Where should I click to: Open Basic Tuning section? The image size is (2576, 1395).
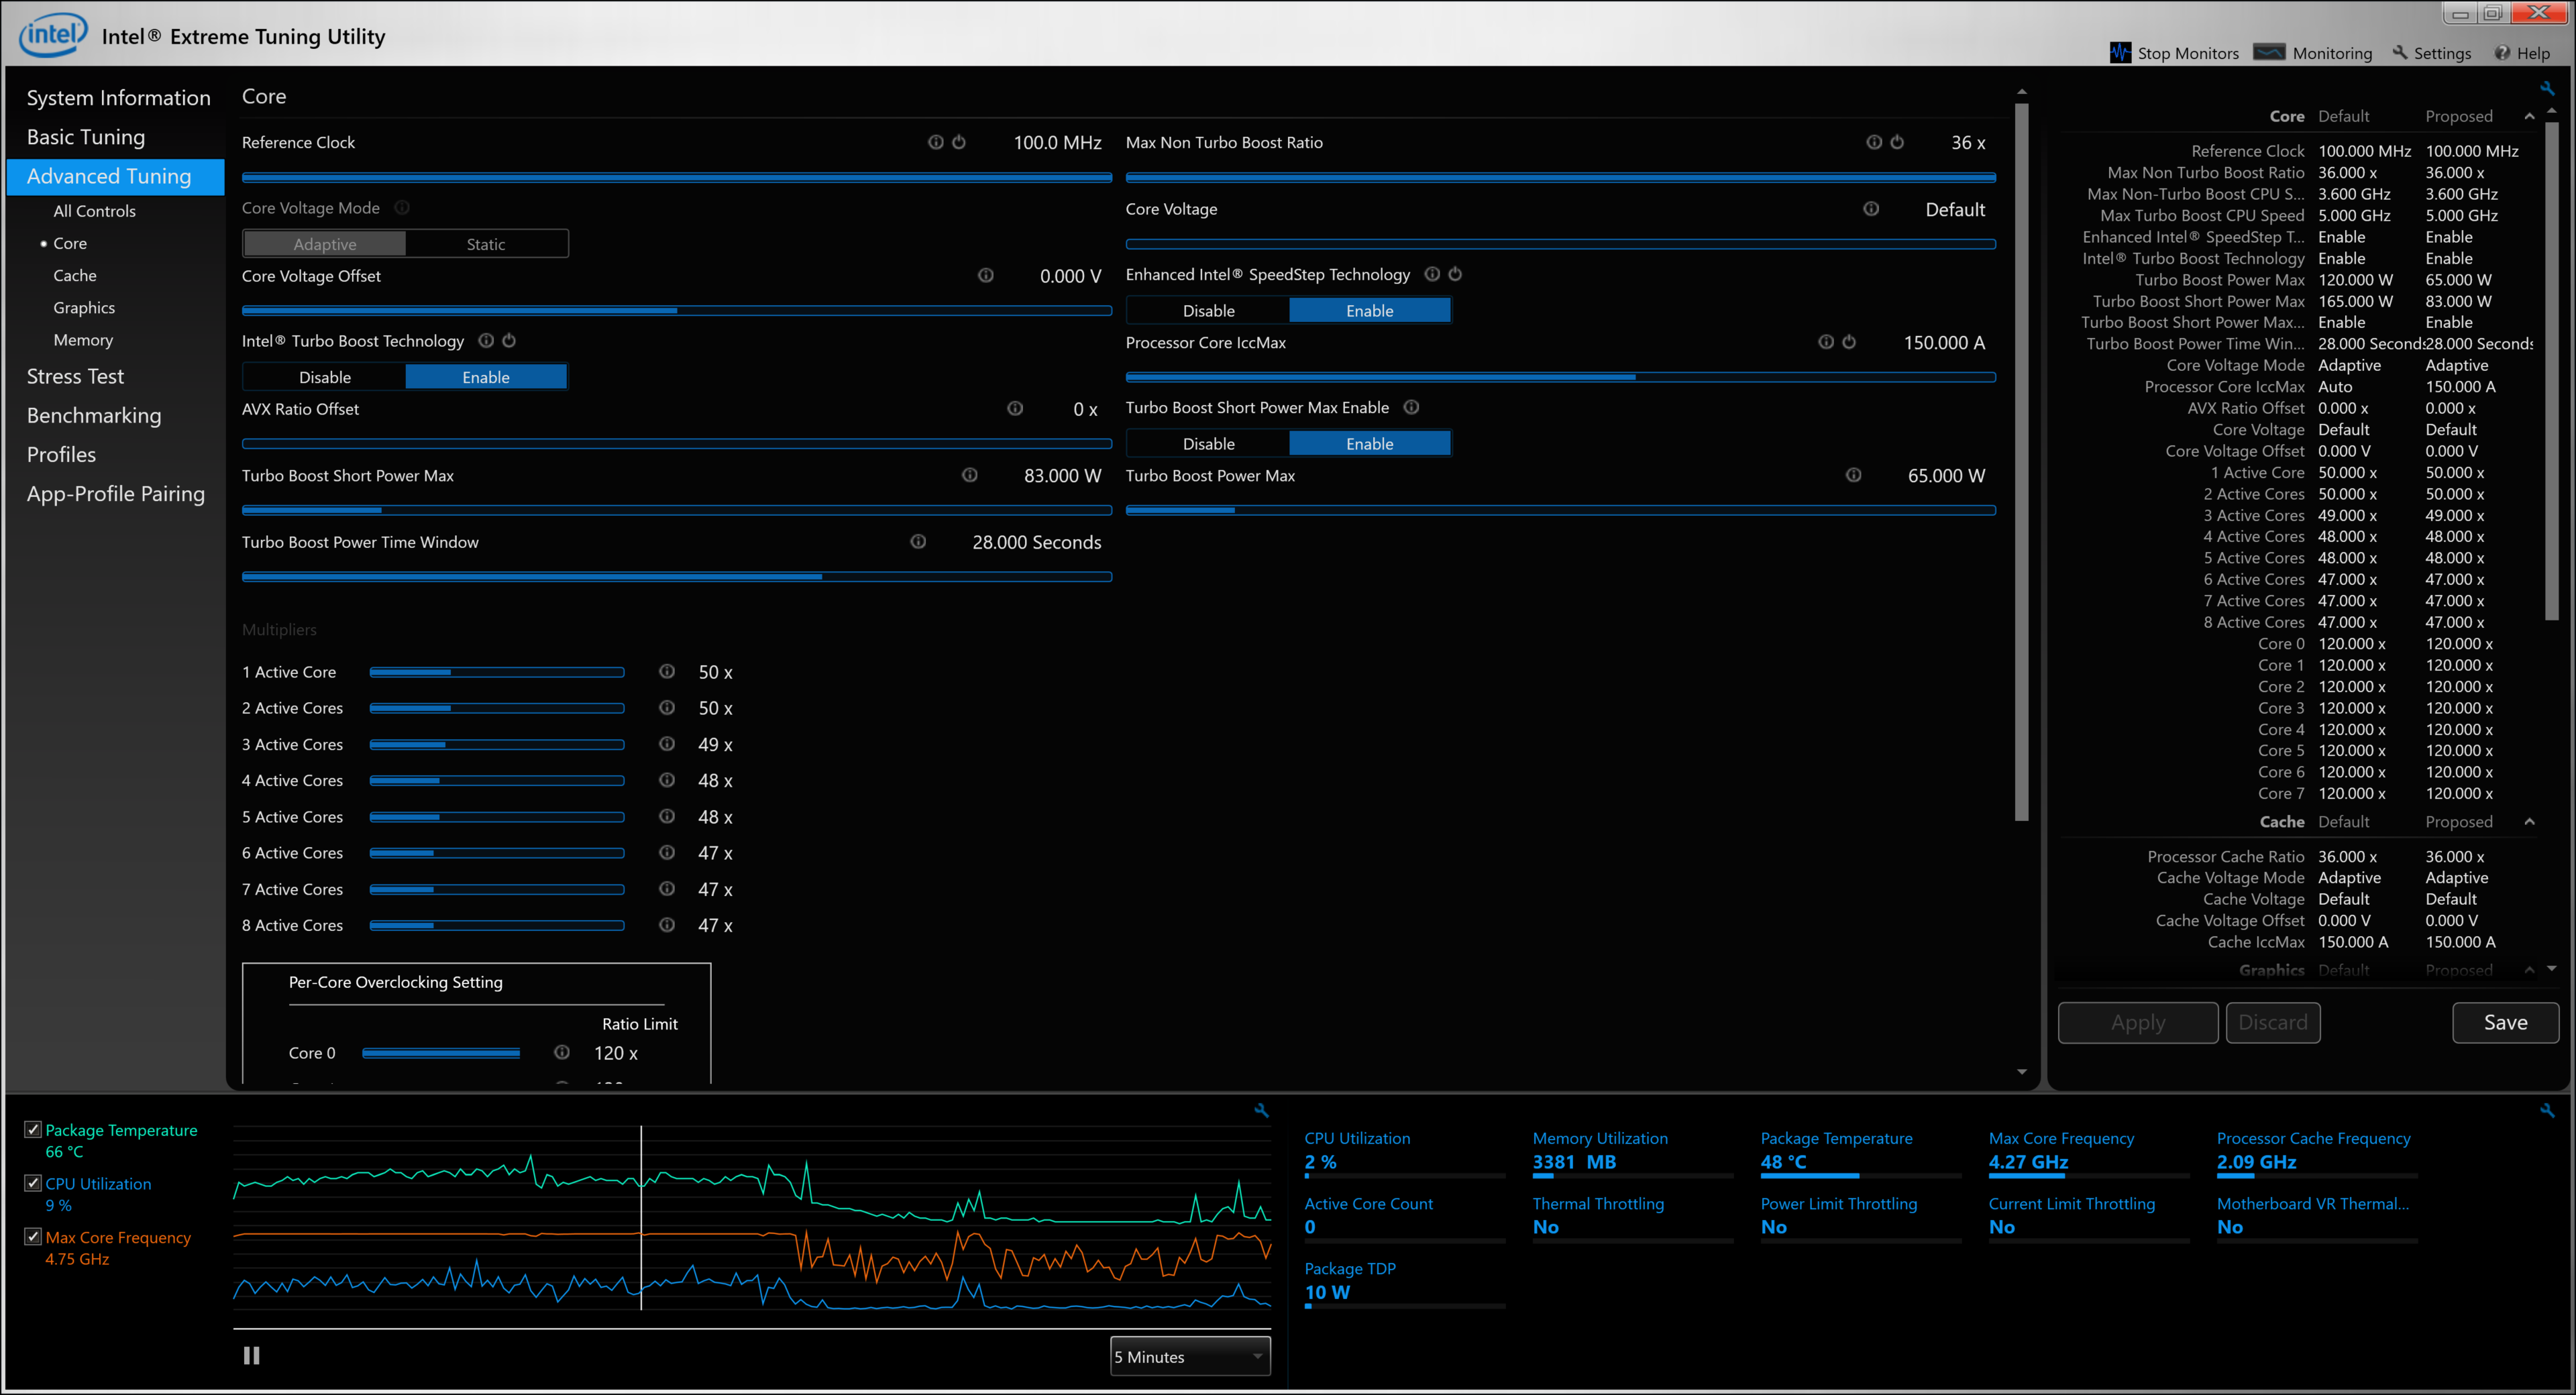86,137
